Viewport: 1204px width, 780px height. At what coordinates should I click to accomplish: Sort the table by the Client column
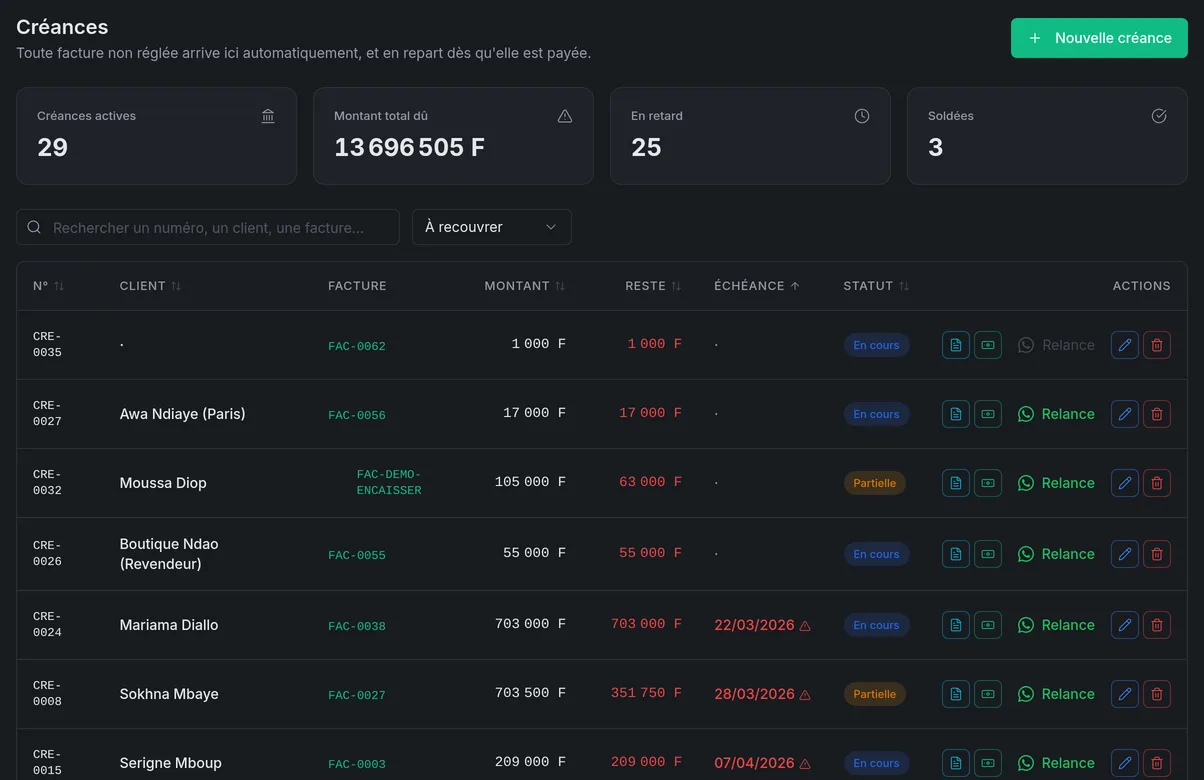click(x=151, y=286)
